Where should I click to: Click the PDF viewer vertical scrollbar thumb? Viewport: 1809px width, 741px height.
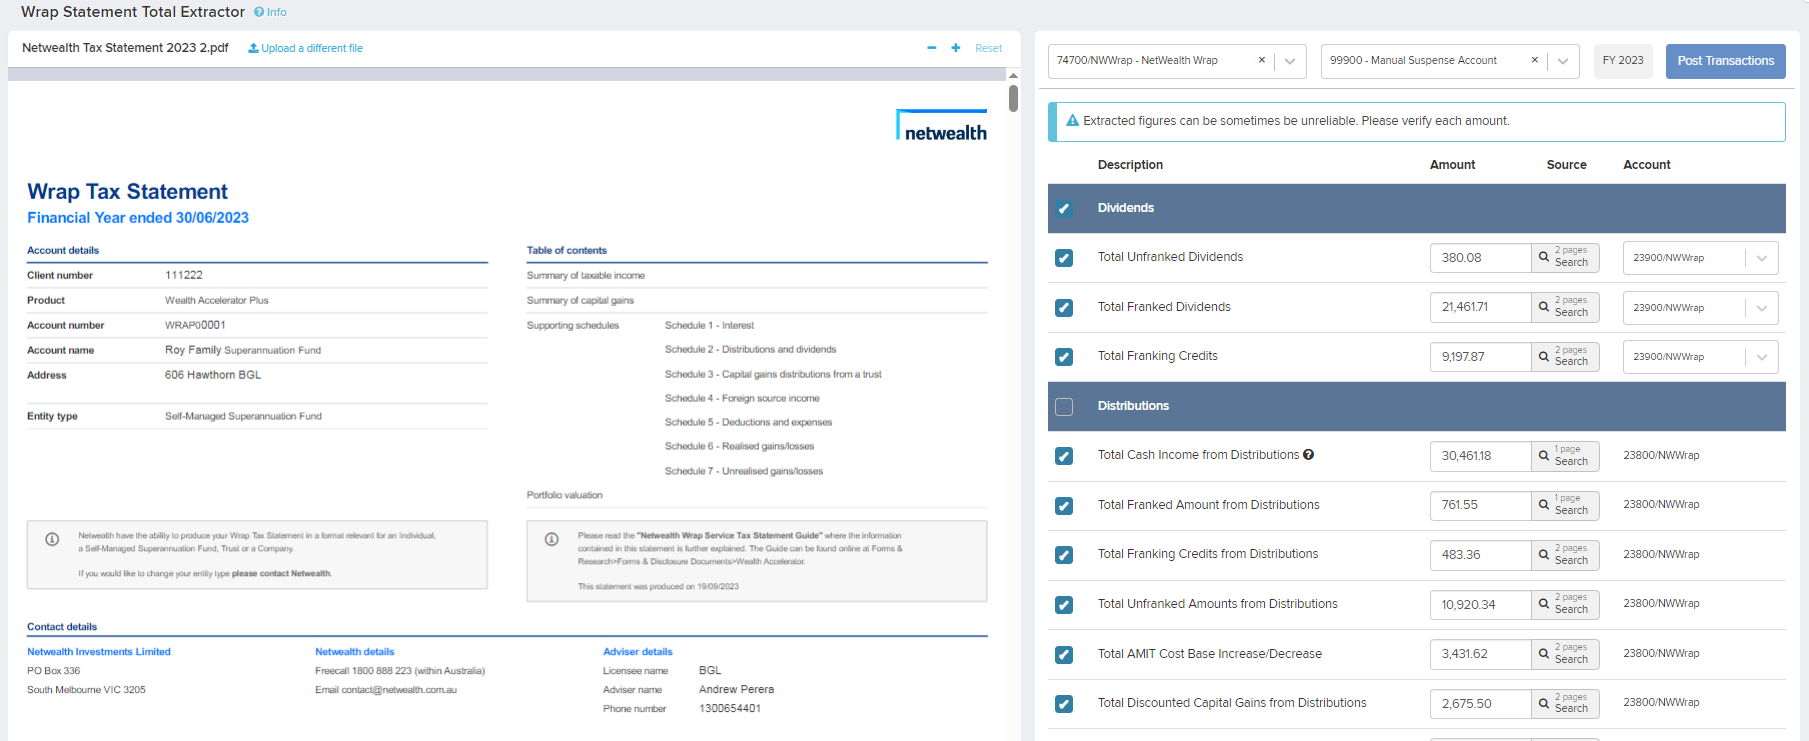[x=1013, y=98]
